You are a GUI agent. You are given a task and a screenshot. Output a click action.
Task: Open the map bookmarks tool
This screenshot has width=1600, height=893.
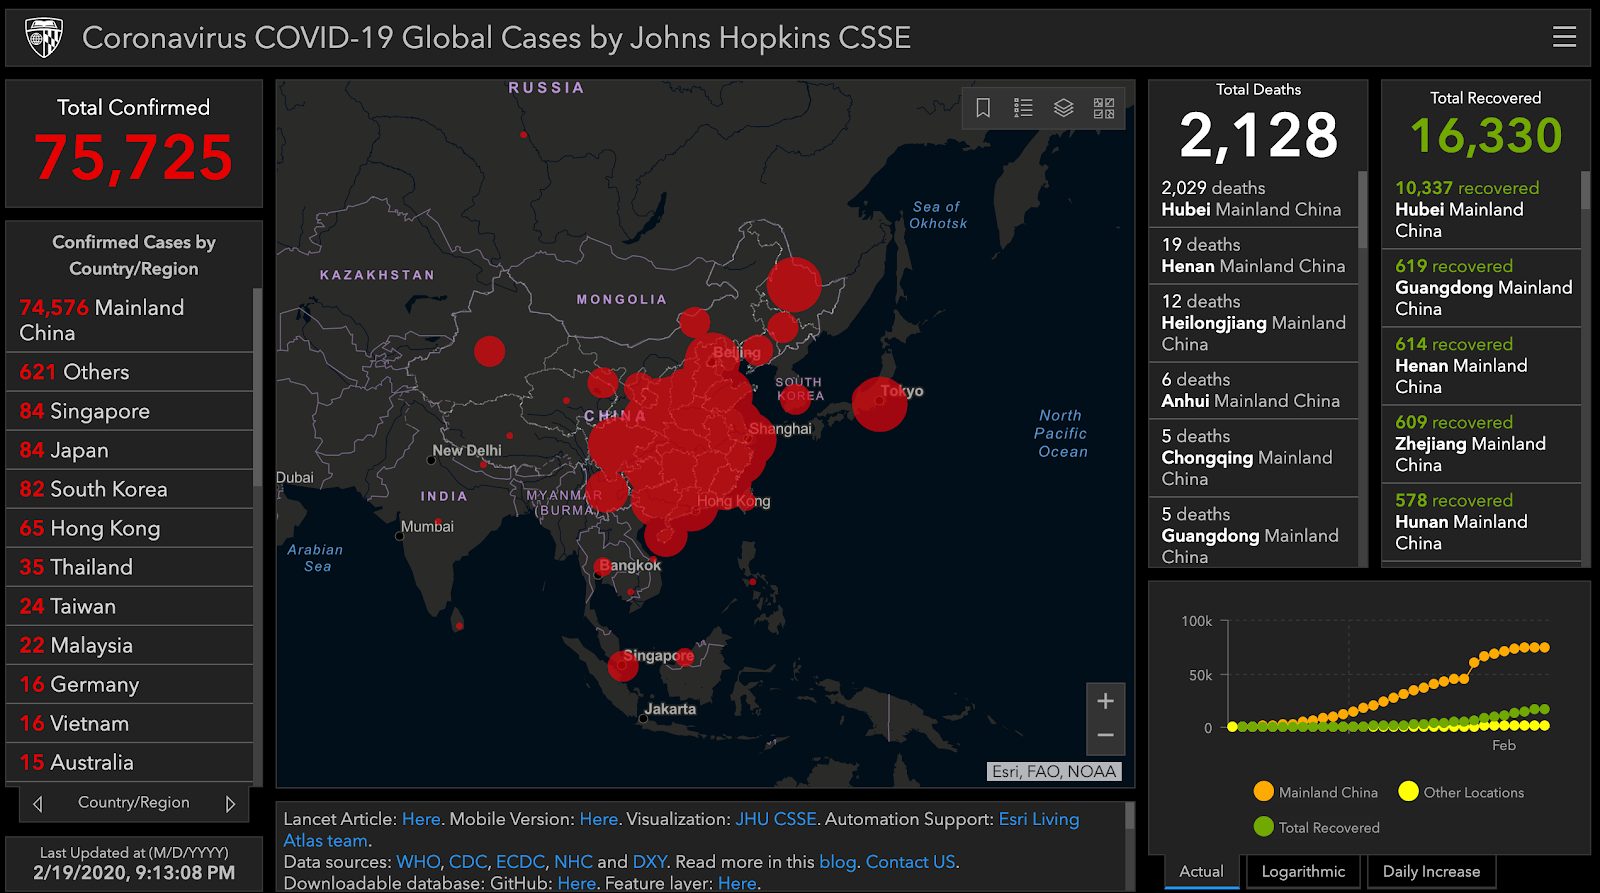[983, 108]
